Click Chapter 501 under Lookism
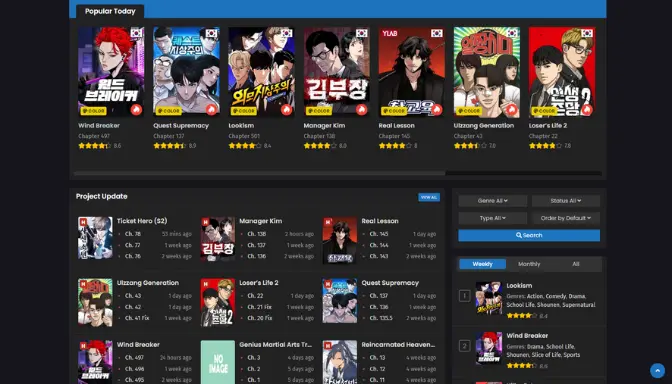The width and height of the screenshot is (672, 384). pos(244,136)
